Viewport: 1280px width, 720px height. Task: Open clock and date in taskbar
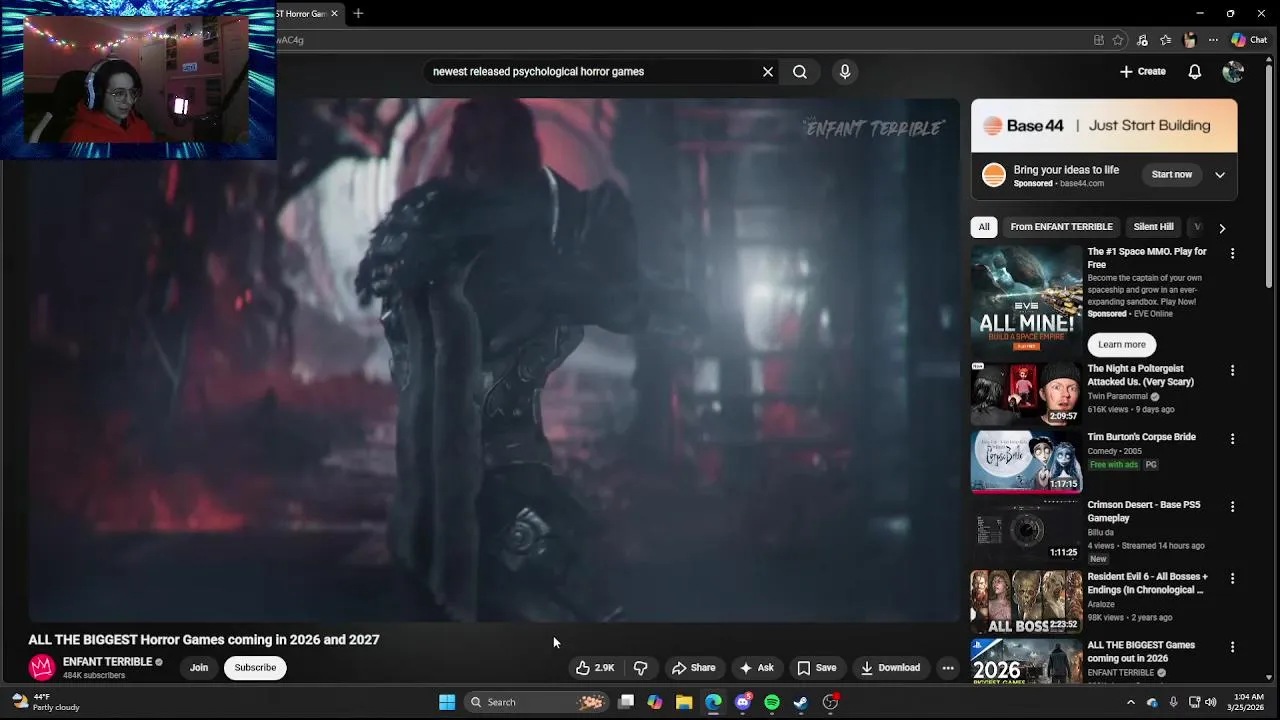click(1248, 702)
